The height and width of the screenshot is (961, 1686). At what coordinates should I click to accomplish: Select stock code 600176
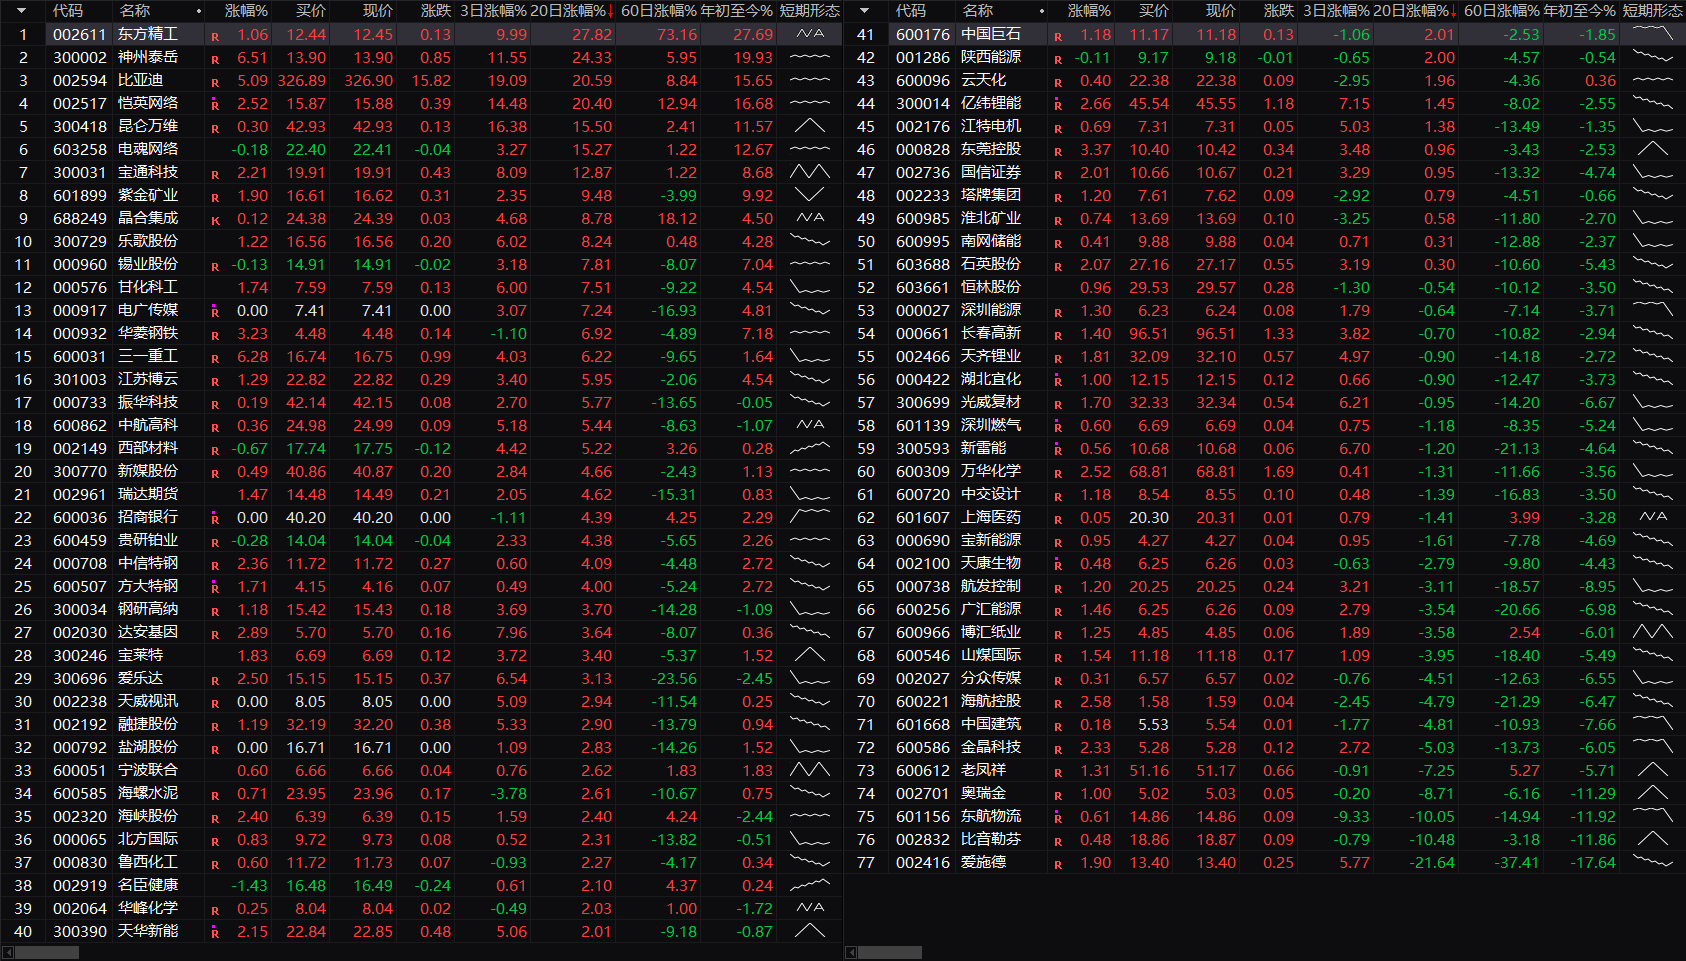click(923, 34)
